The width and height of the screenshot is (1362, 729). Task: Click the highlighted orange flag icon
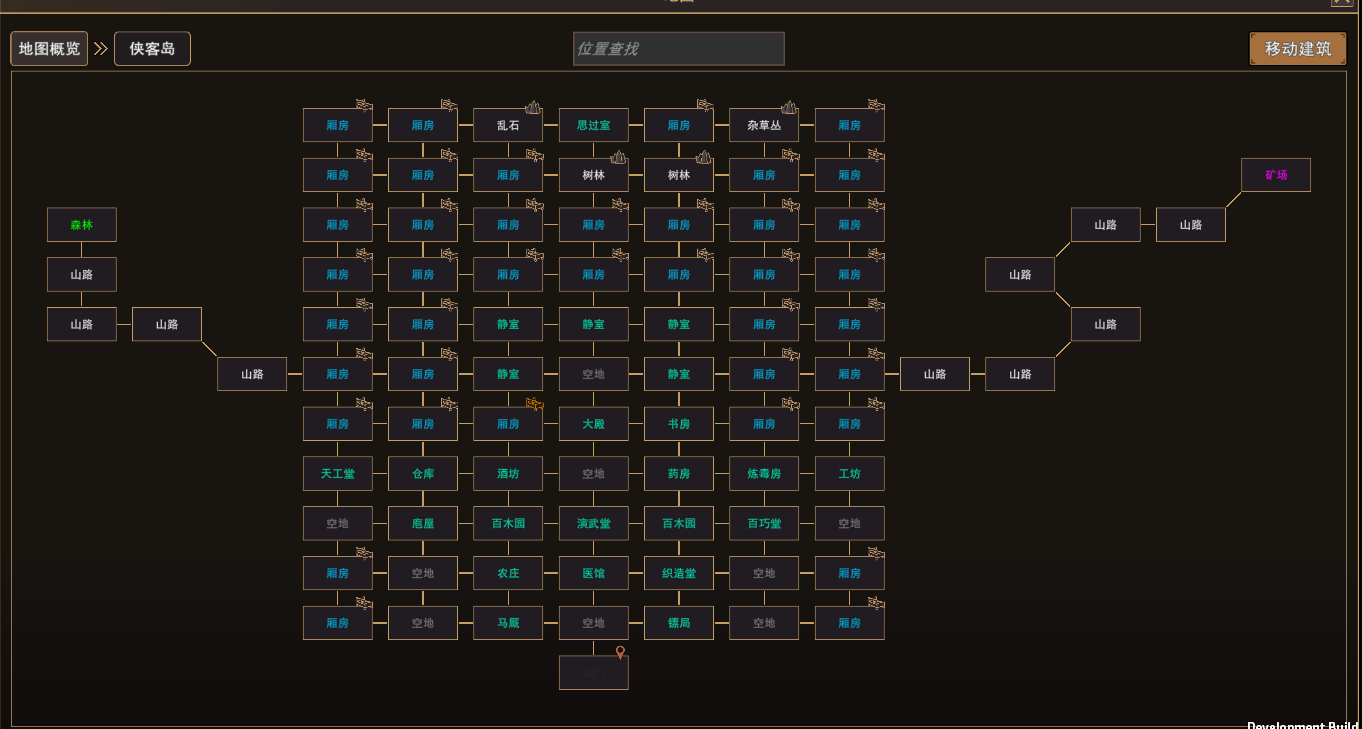tap(534, 404)
